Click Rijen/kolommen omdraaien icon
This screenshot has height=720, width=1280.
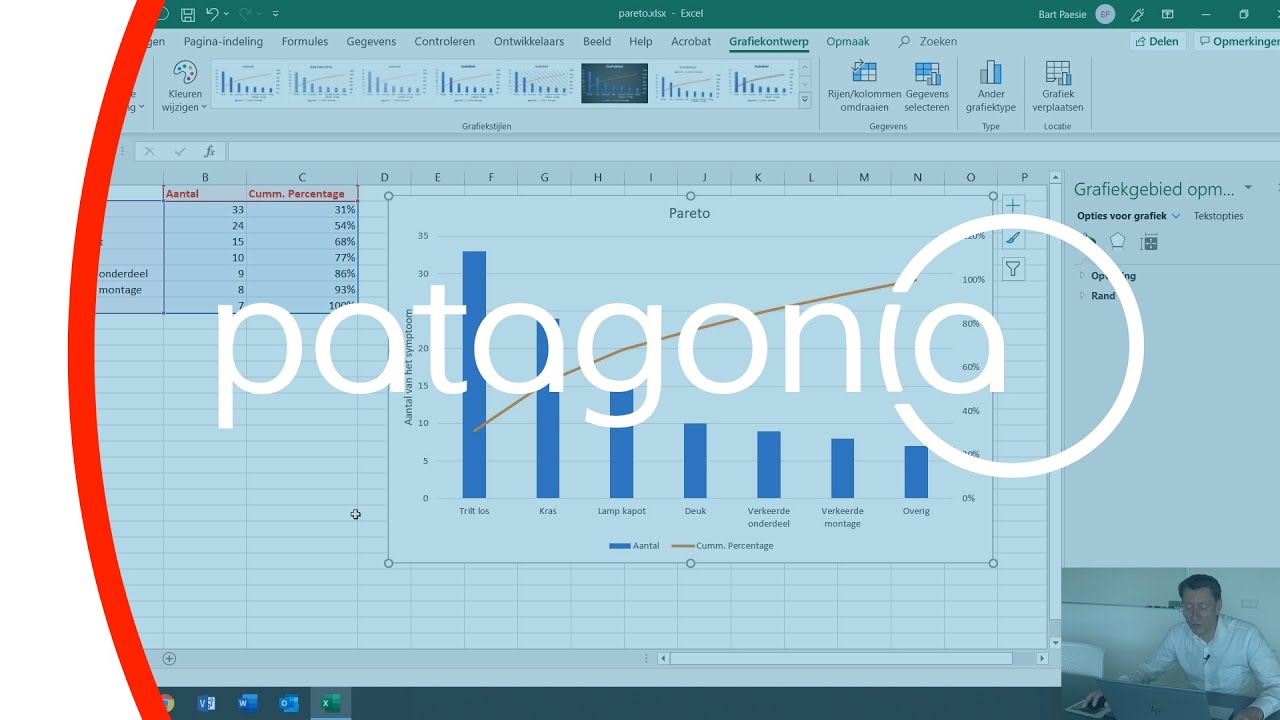point(864,86)
